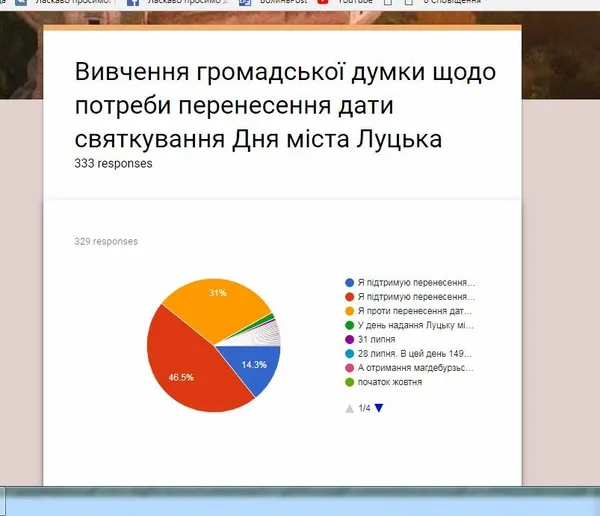Image resolution: width=600 pixels, height=516 pixels.
Task: Open the YouTube bookmark label
Action: click(355, 2)
